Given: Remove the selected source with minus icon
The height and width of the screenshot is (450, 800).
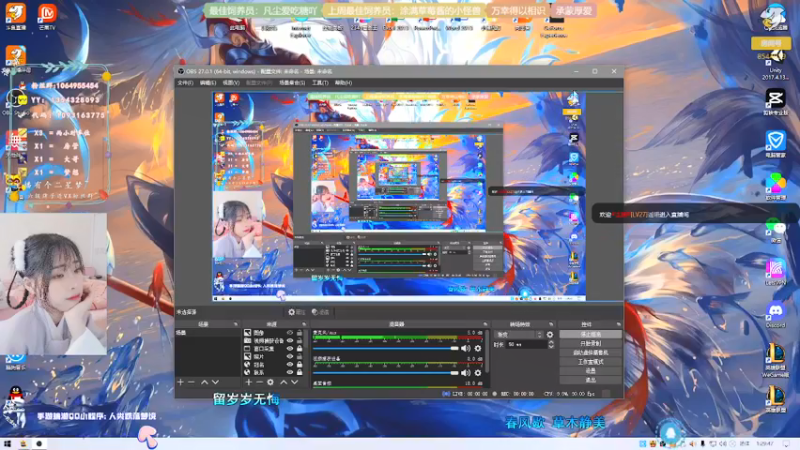Looking at the screenshot, I should click(x=259, y=382).
